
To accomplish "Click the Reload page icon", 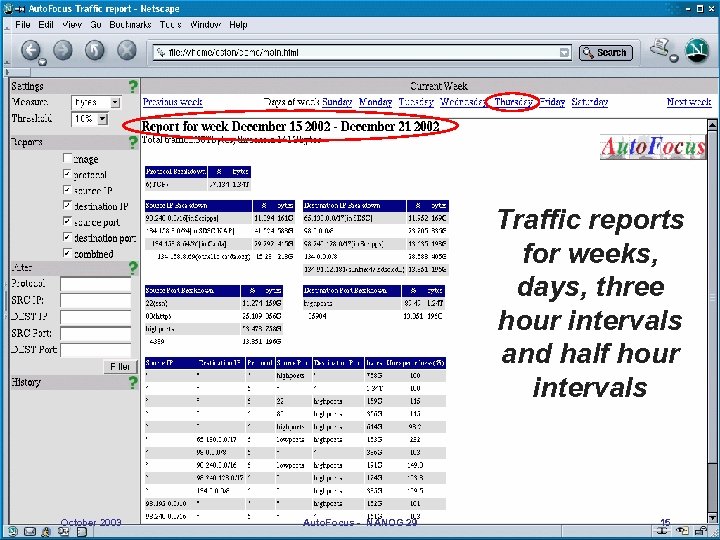I will (x=95, y=51).
